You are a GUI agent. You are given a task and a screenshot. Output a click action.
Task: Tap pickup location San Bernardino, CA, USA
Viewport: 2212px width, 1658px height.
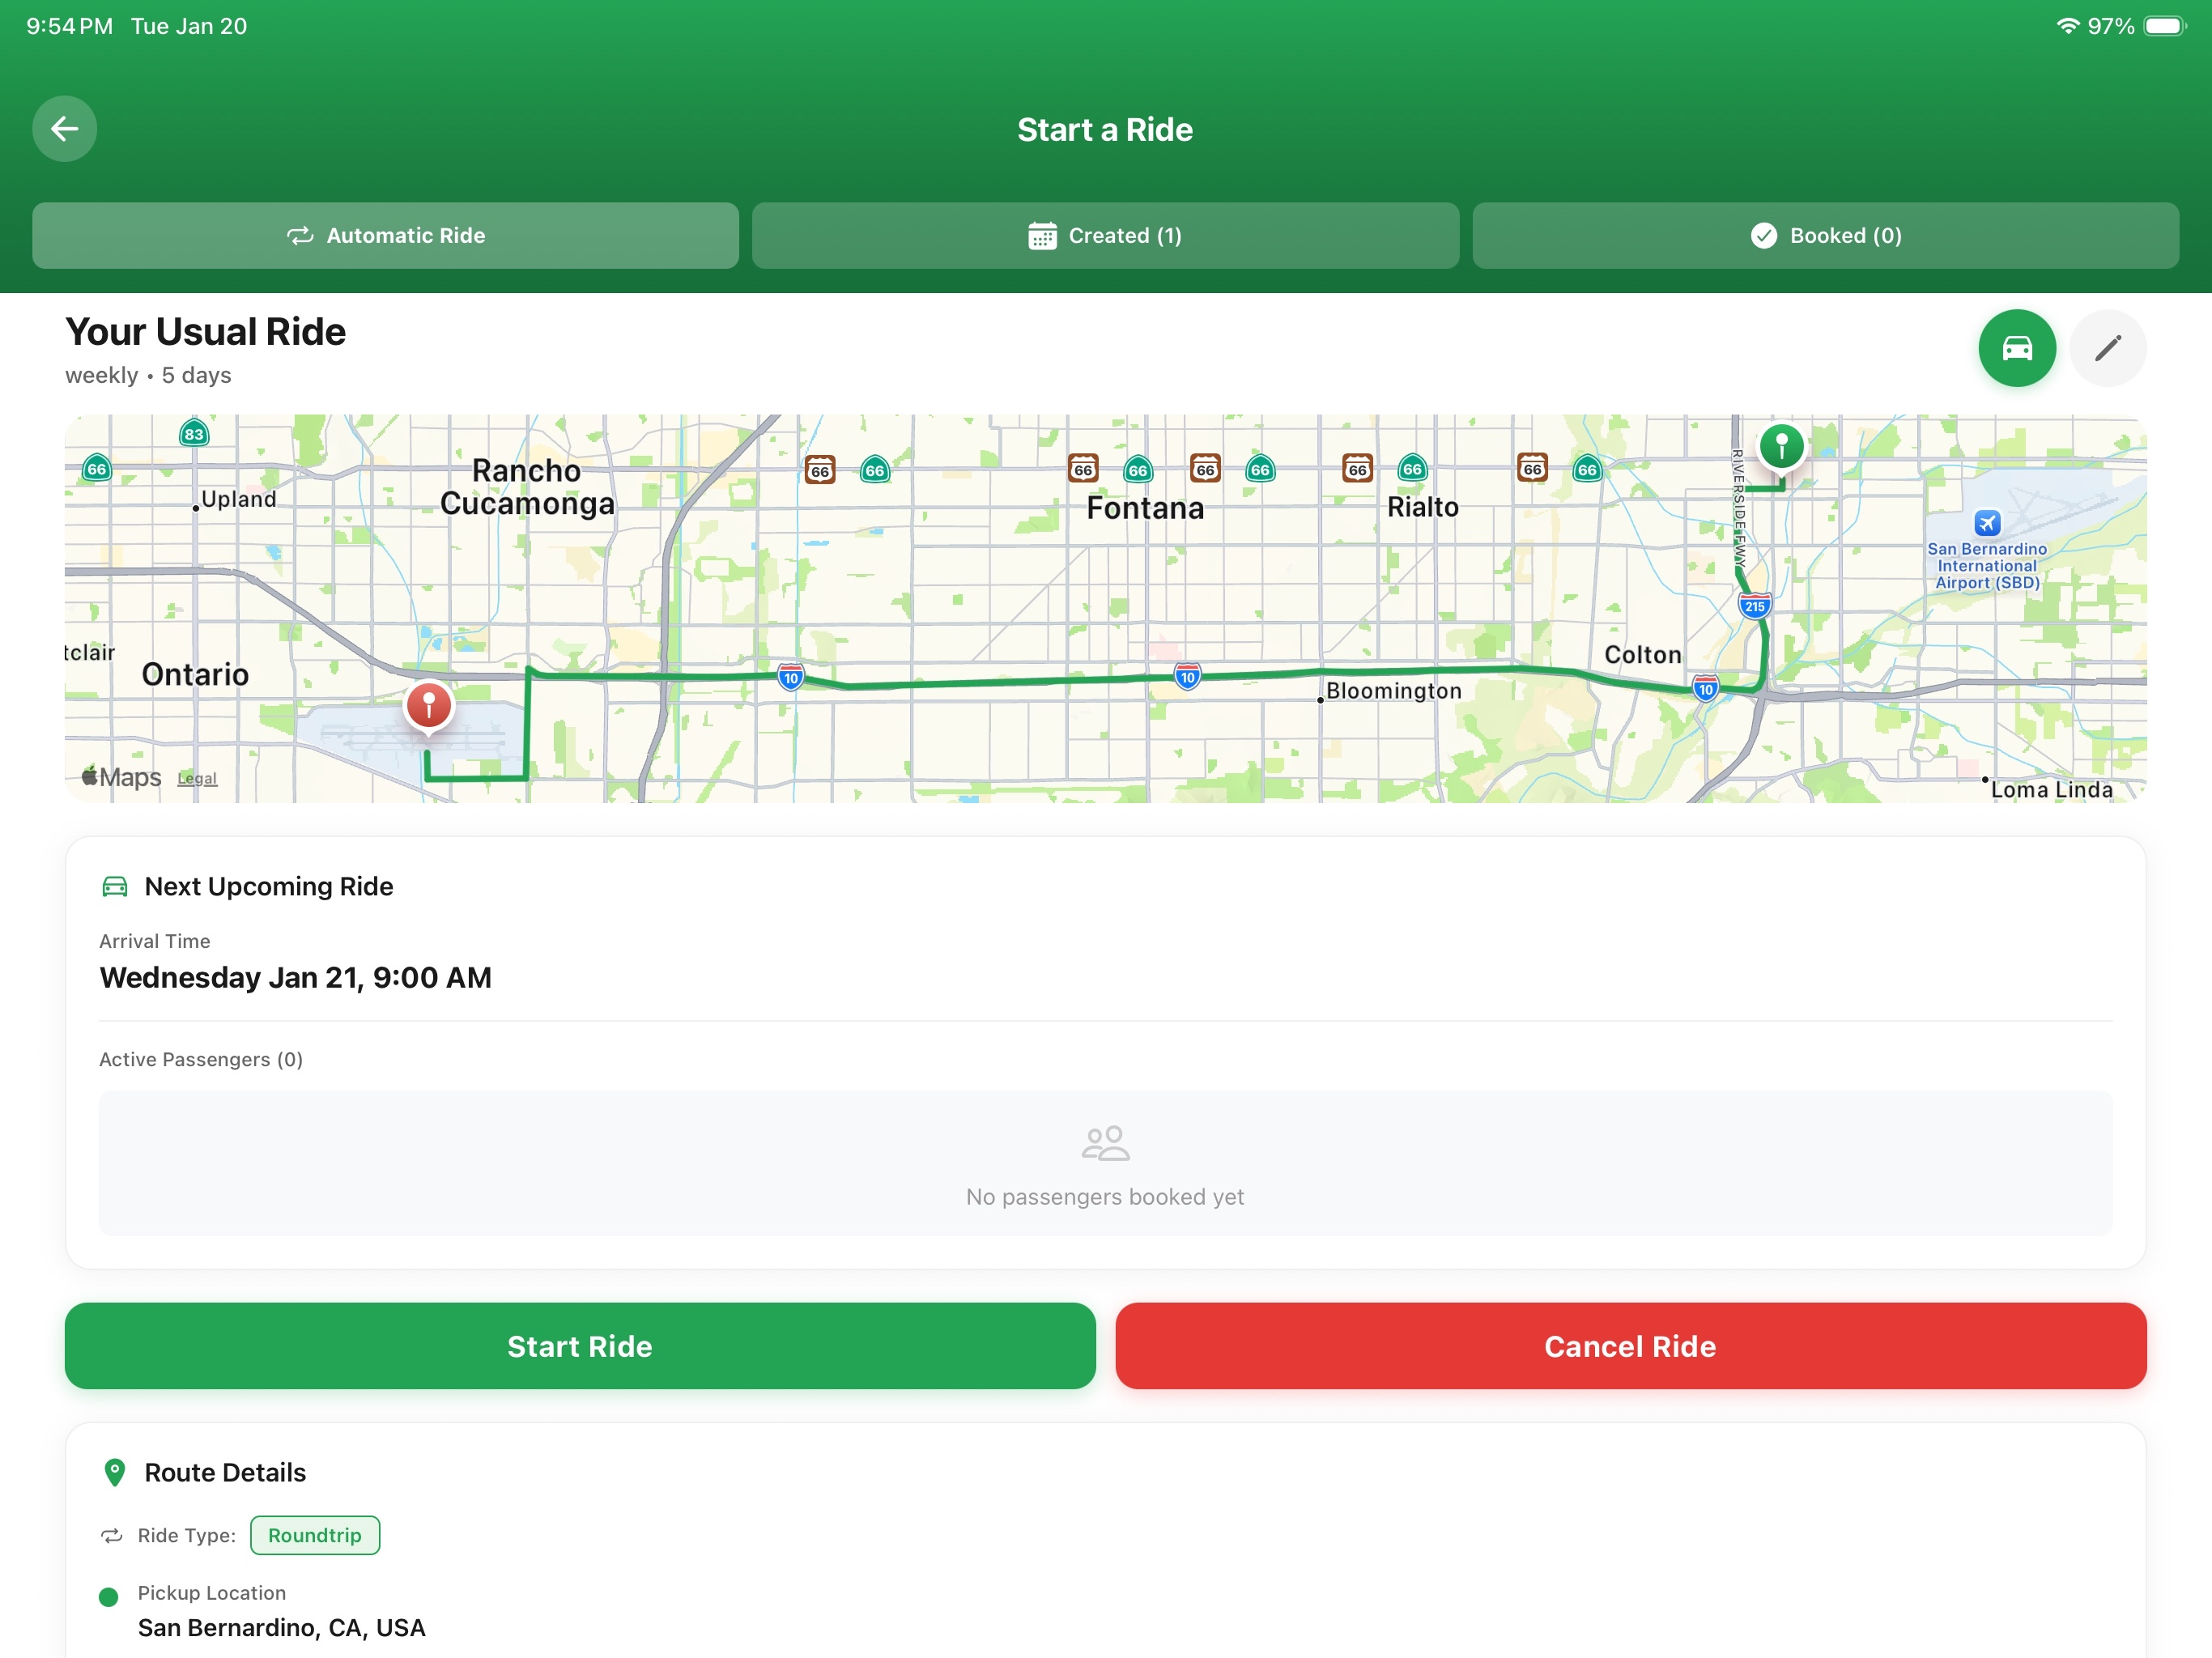[282, 1628]
